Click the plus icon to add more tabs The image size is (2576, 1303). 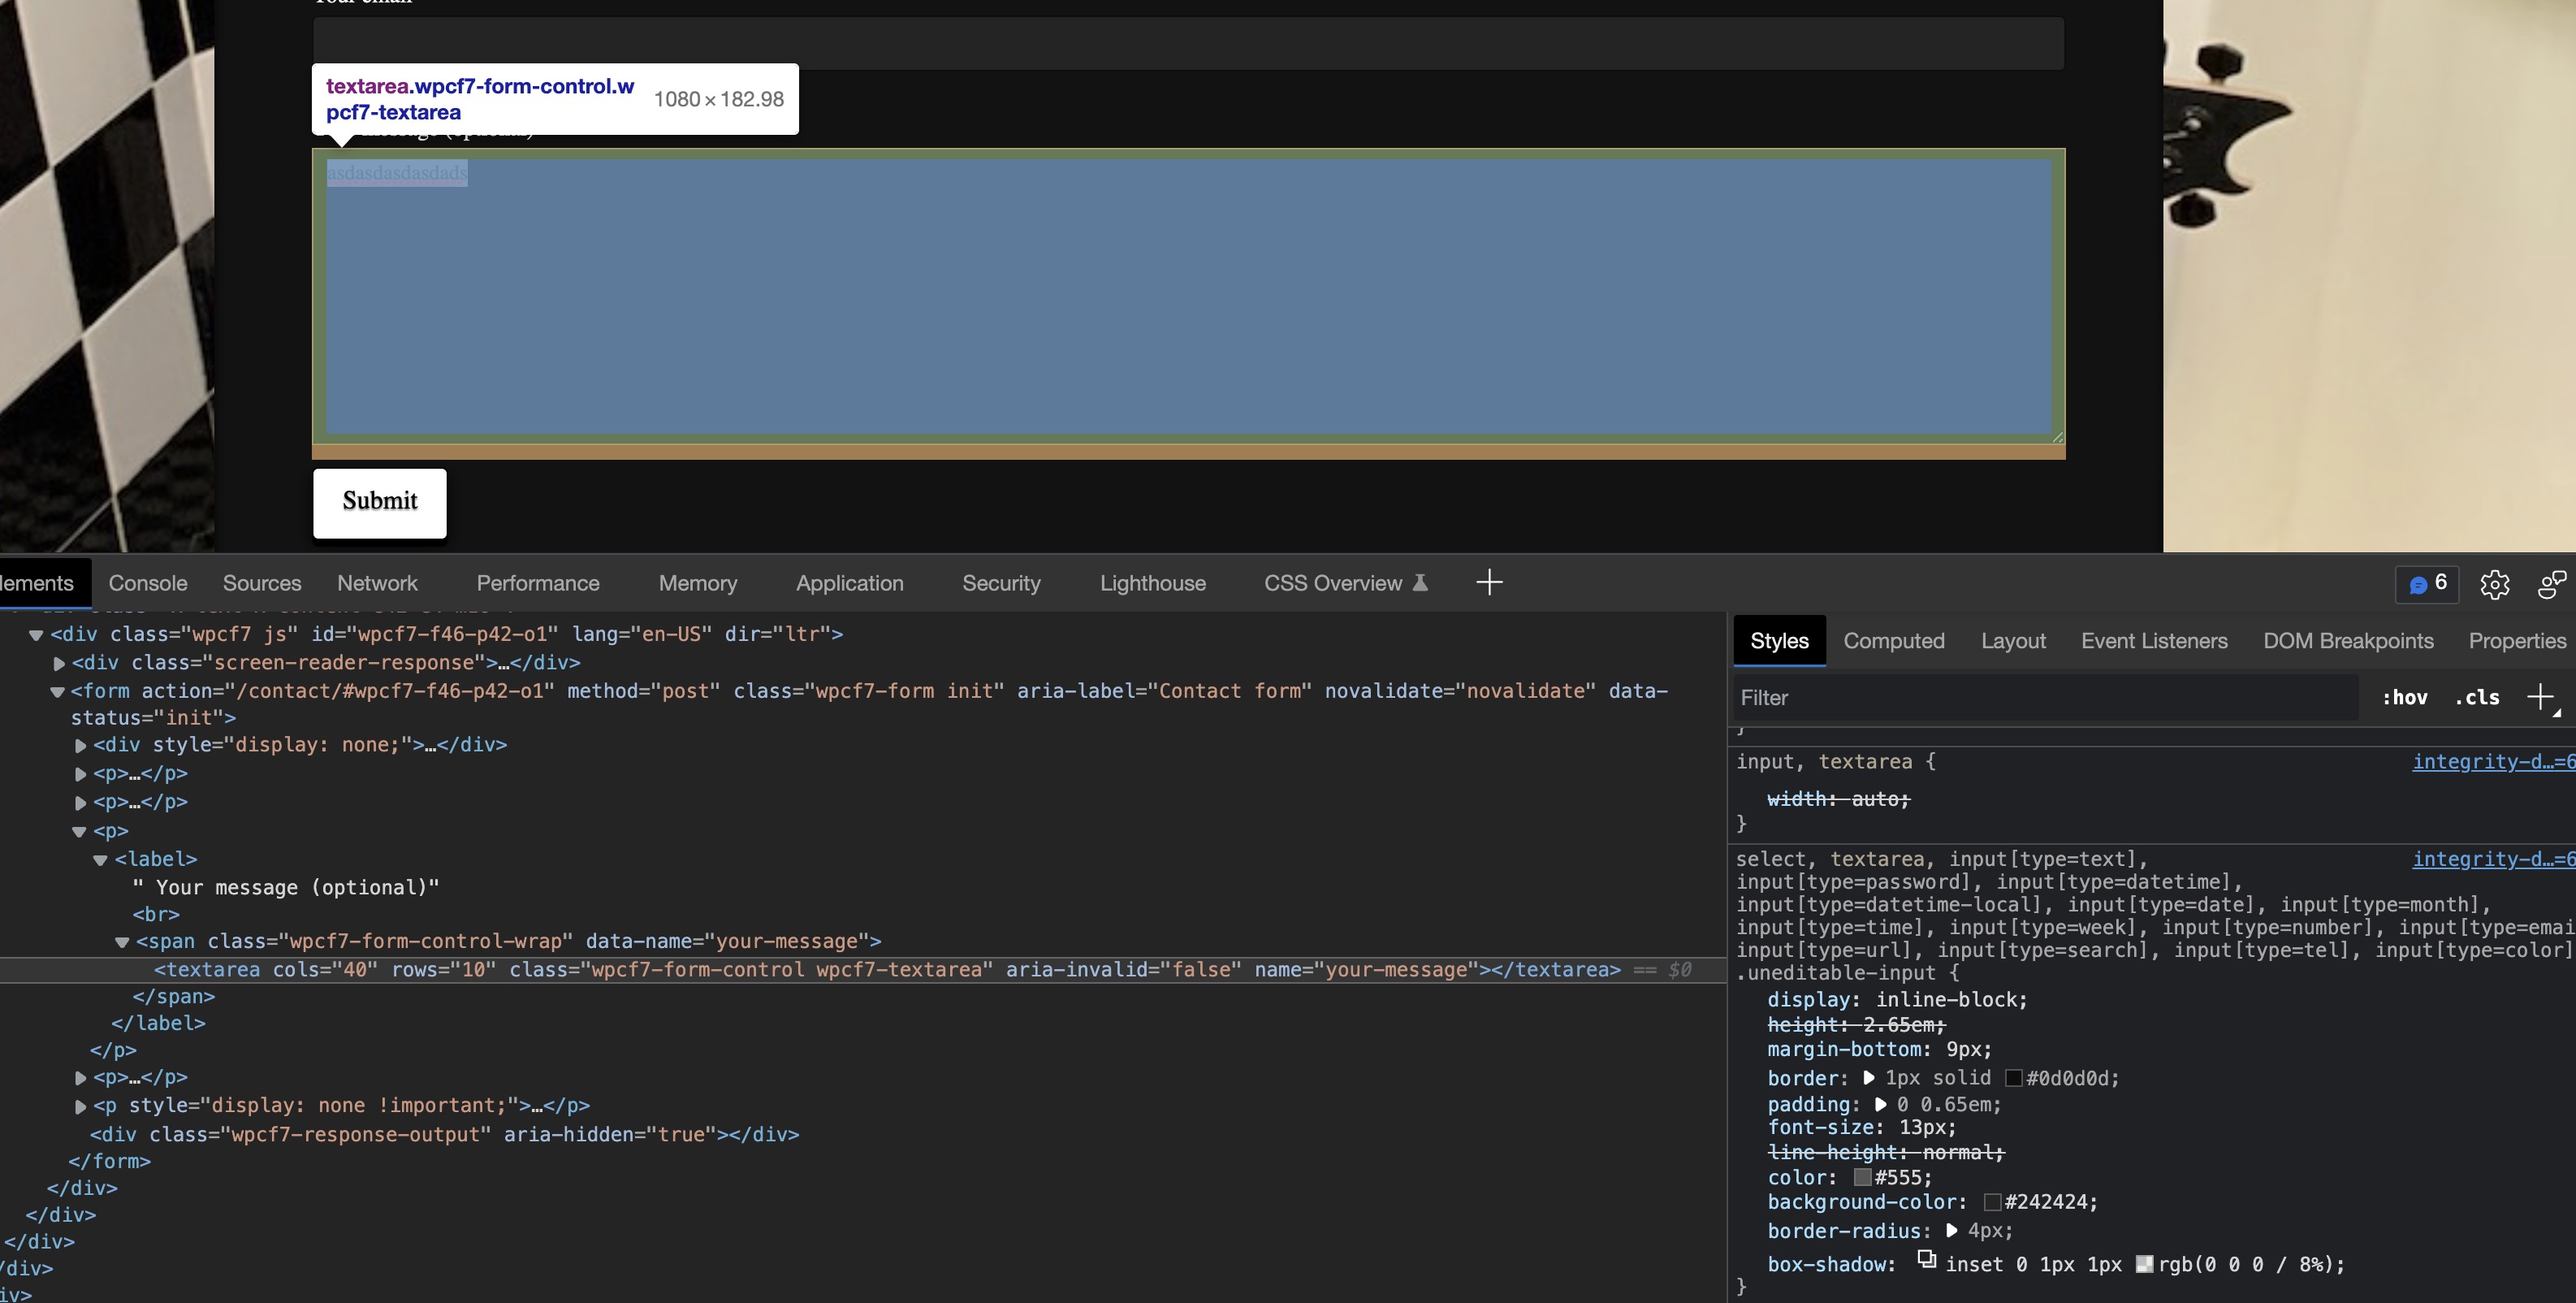coord(1489,582)
